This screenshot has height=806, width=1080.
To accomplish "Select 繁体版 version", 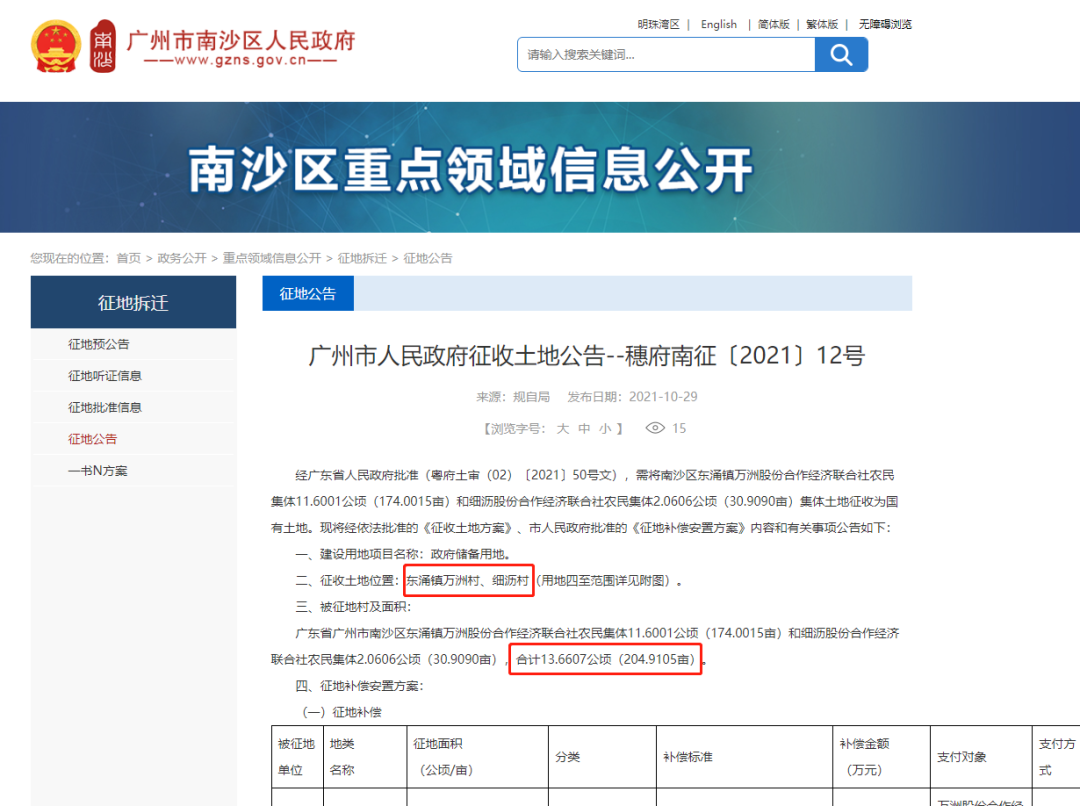I will [822, 24].
